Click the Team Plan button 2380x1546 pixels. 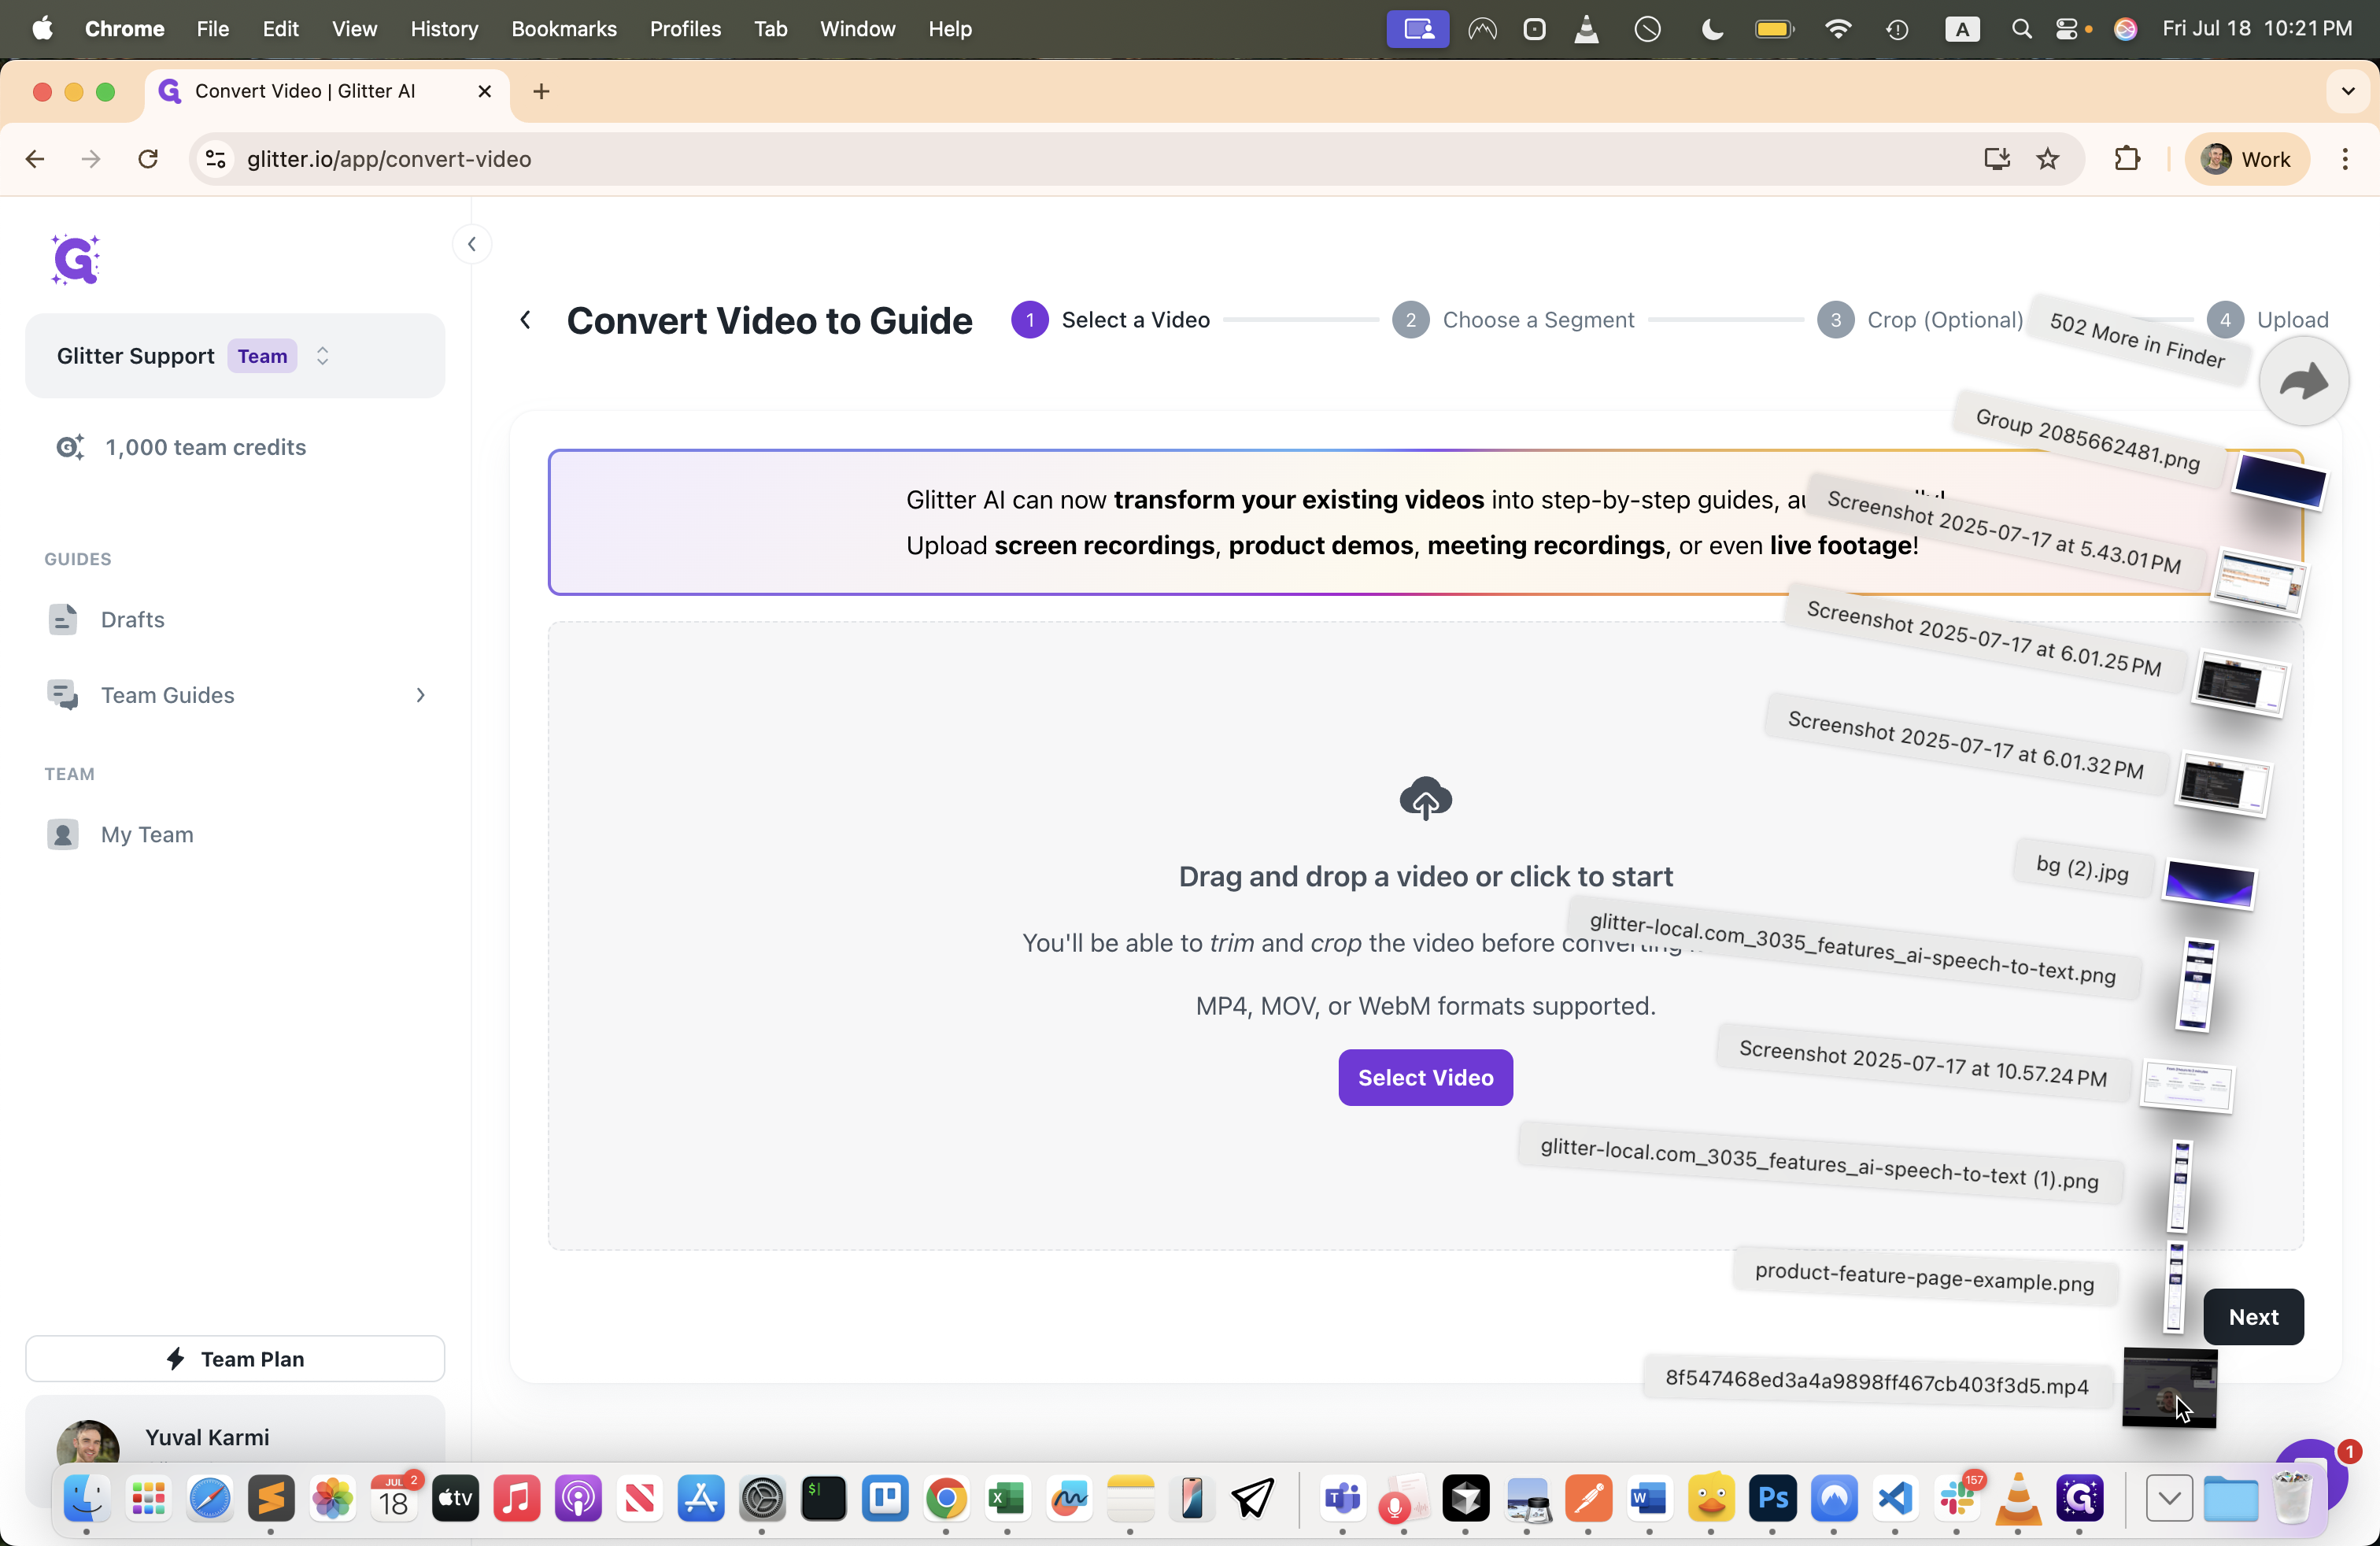235,1358
